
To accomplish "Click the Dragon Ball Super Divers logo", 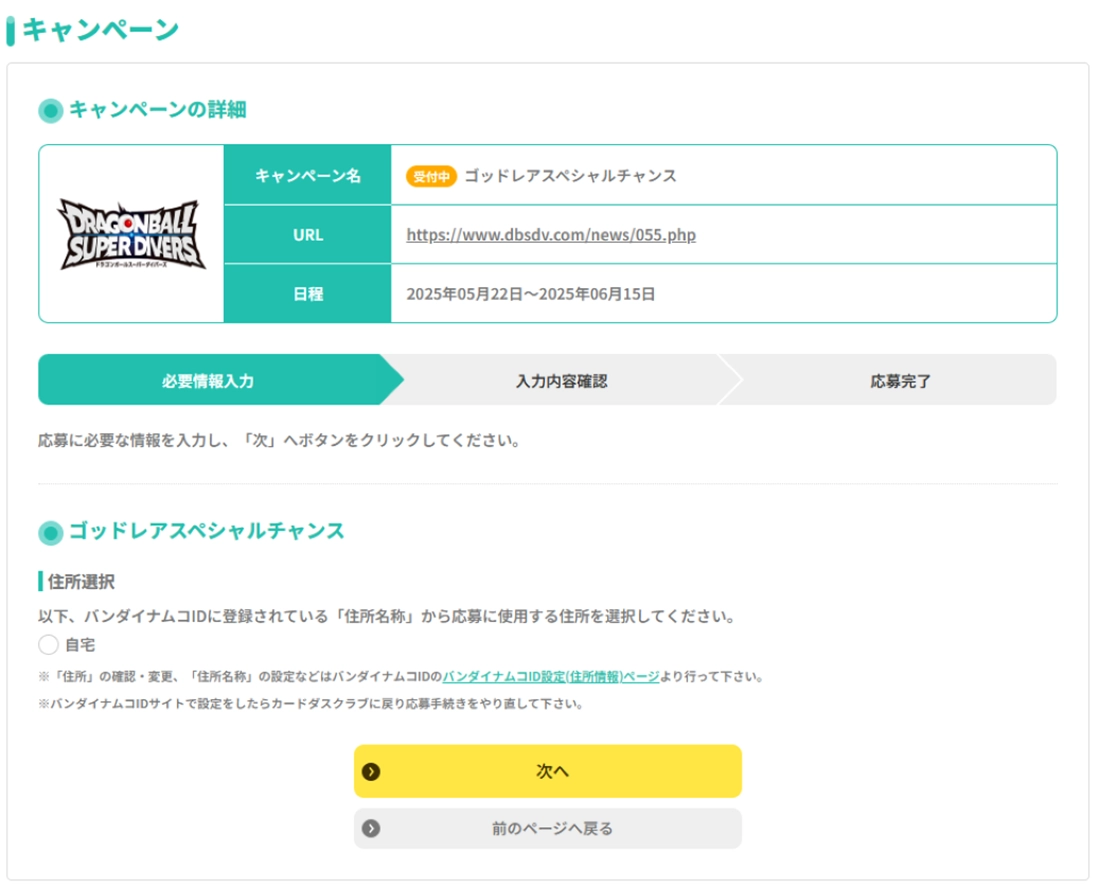I will (x=132, y=234).
